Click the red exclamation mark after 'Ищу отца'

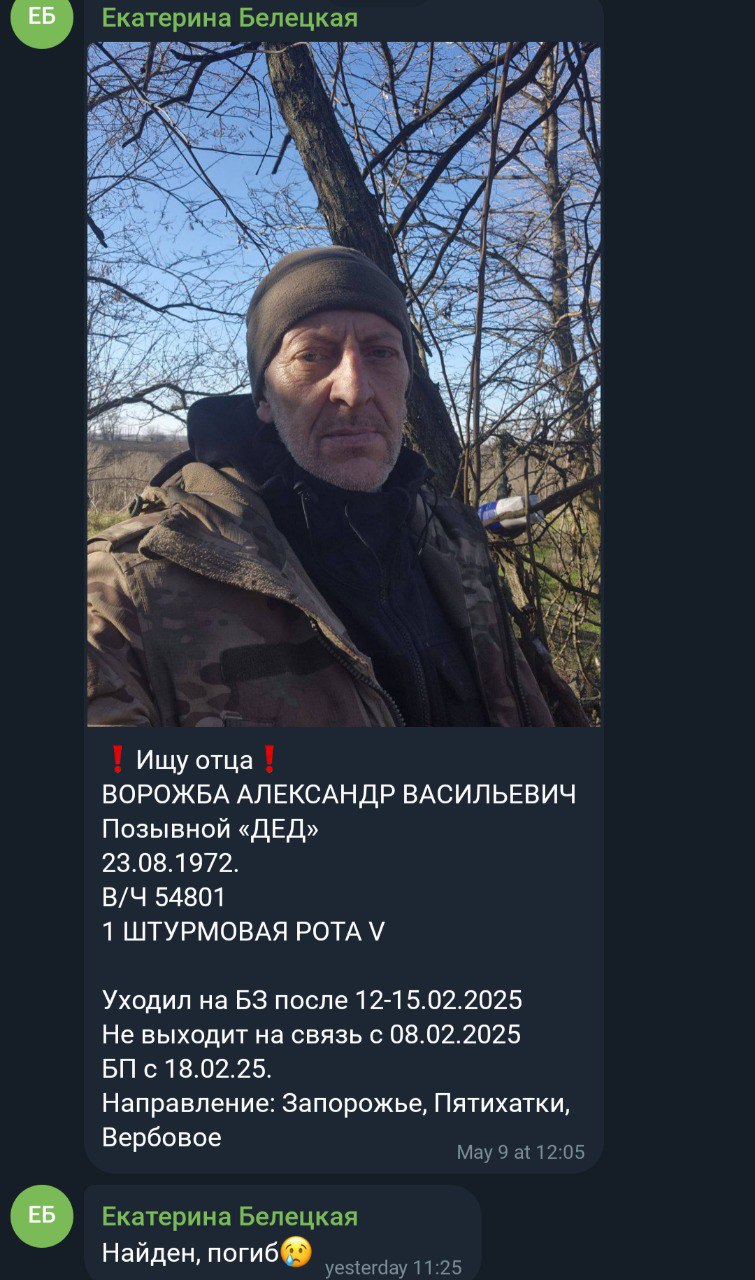268,760
